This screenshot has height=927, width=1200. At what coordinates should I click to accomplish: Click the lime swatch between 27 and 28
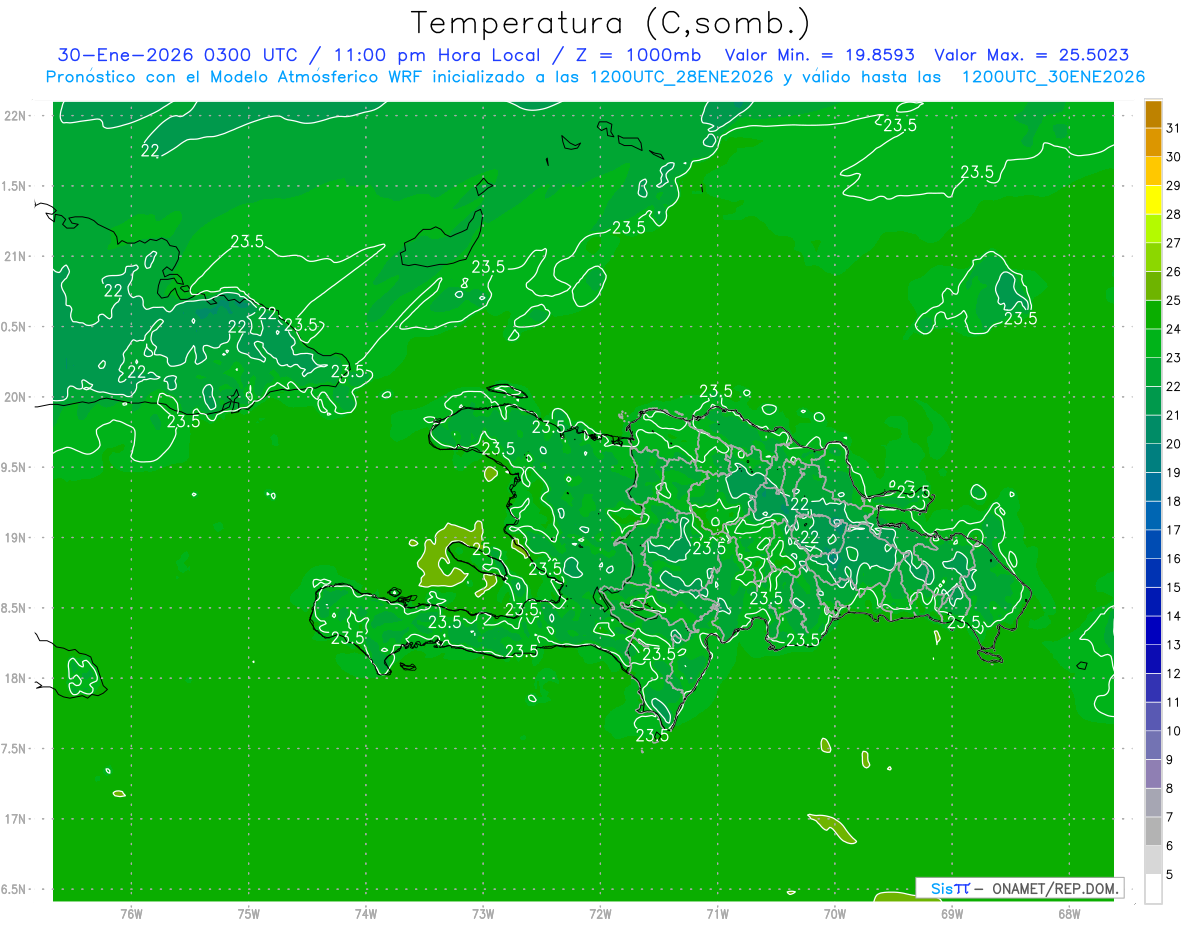coord(1153,228)
